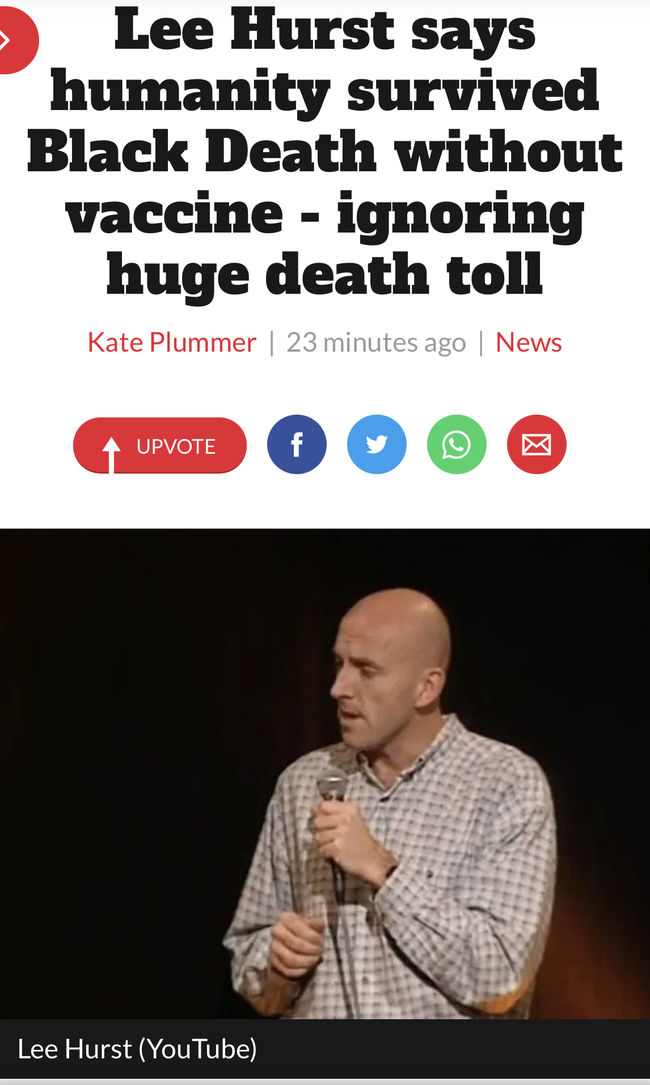Upvote this article
650x1085 pixels.
tap(160, 446)
